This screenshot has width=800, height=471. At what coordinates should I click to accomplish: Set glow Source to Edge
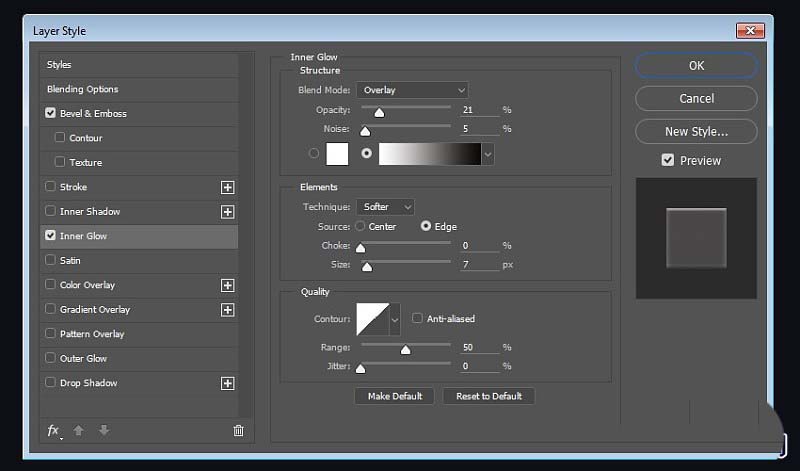click(426, 226)
